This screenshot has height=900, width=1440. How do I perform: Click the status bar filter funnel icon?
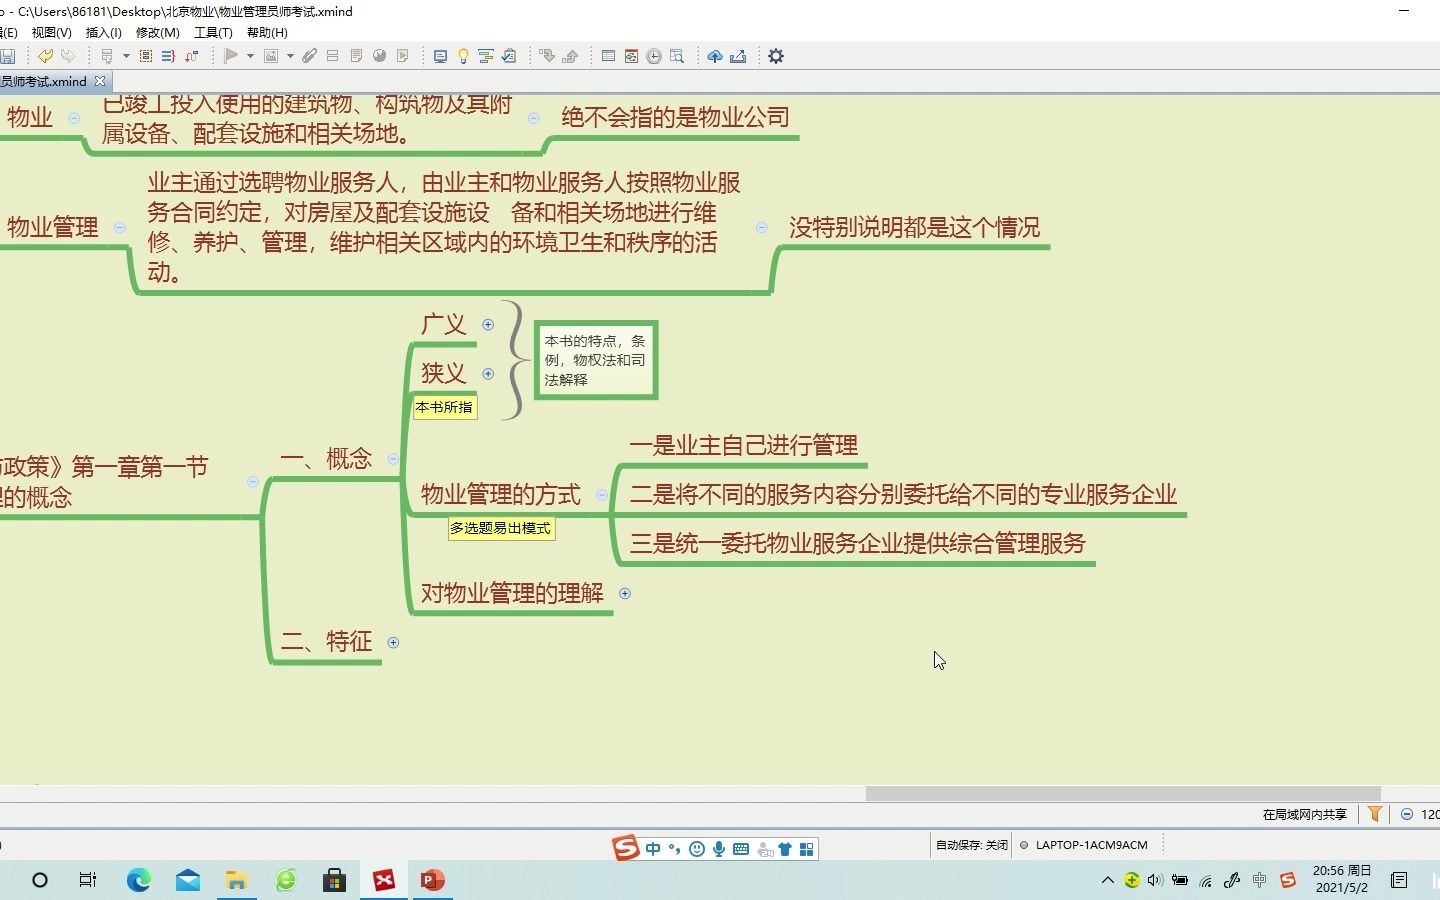pyautogui.click(x=1375, y=814)
